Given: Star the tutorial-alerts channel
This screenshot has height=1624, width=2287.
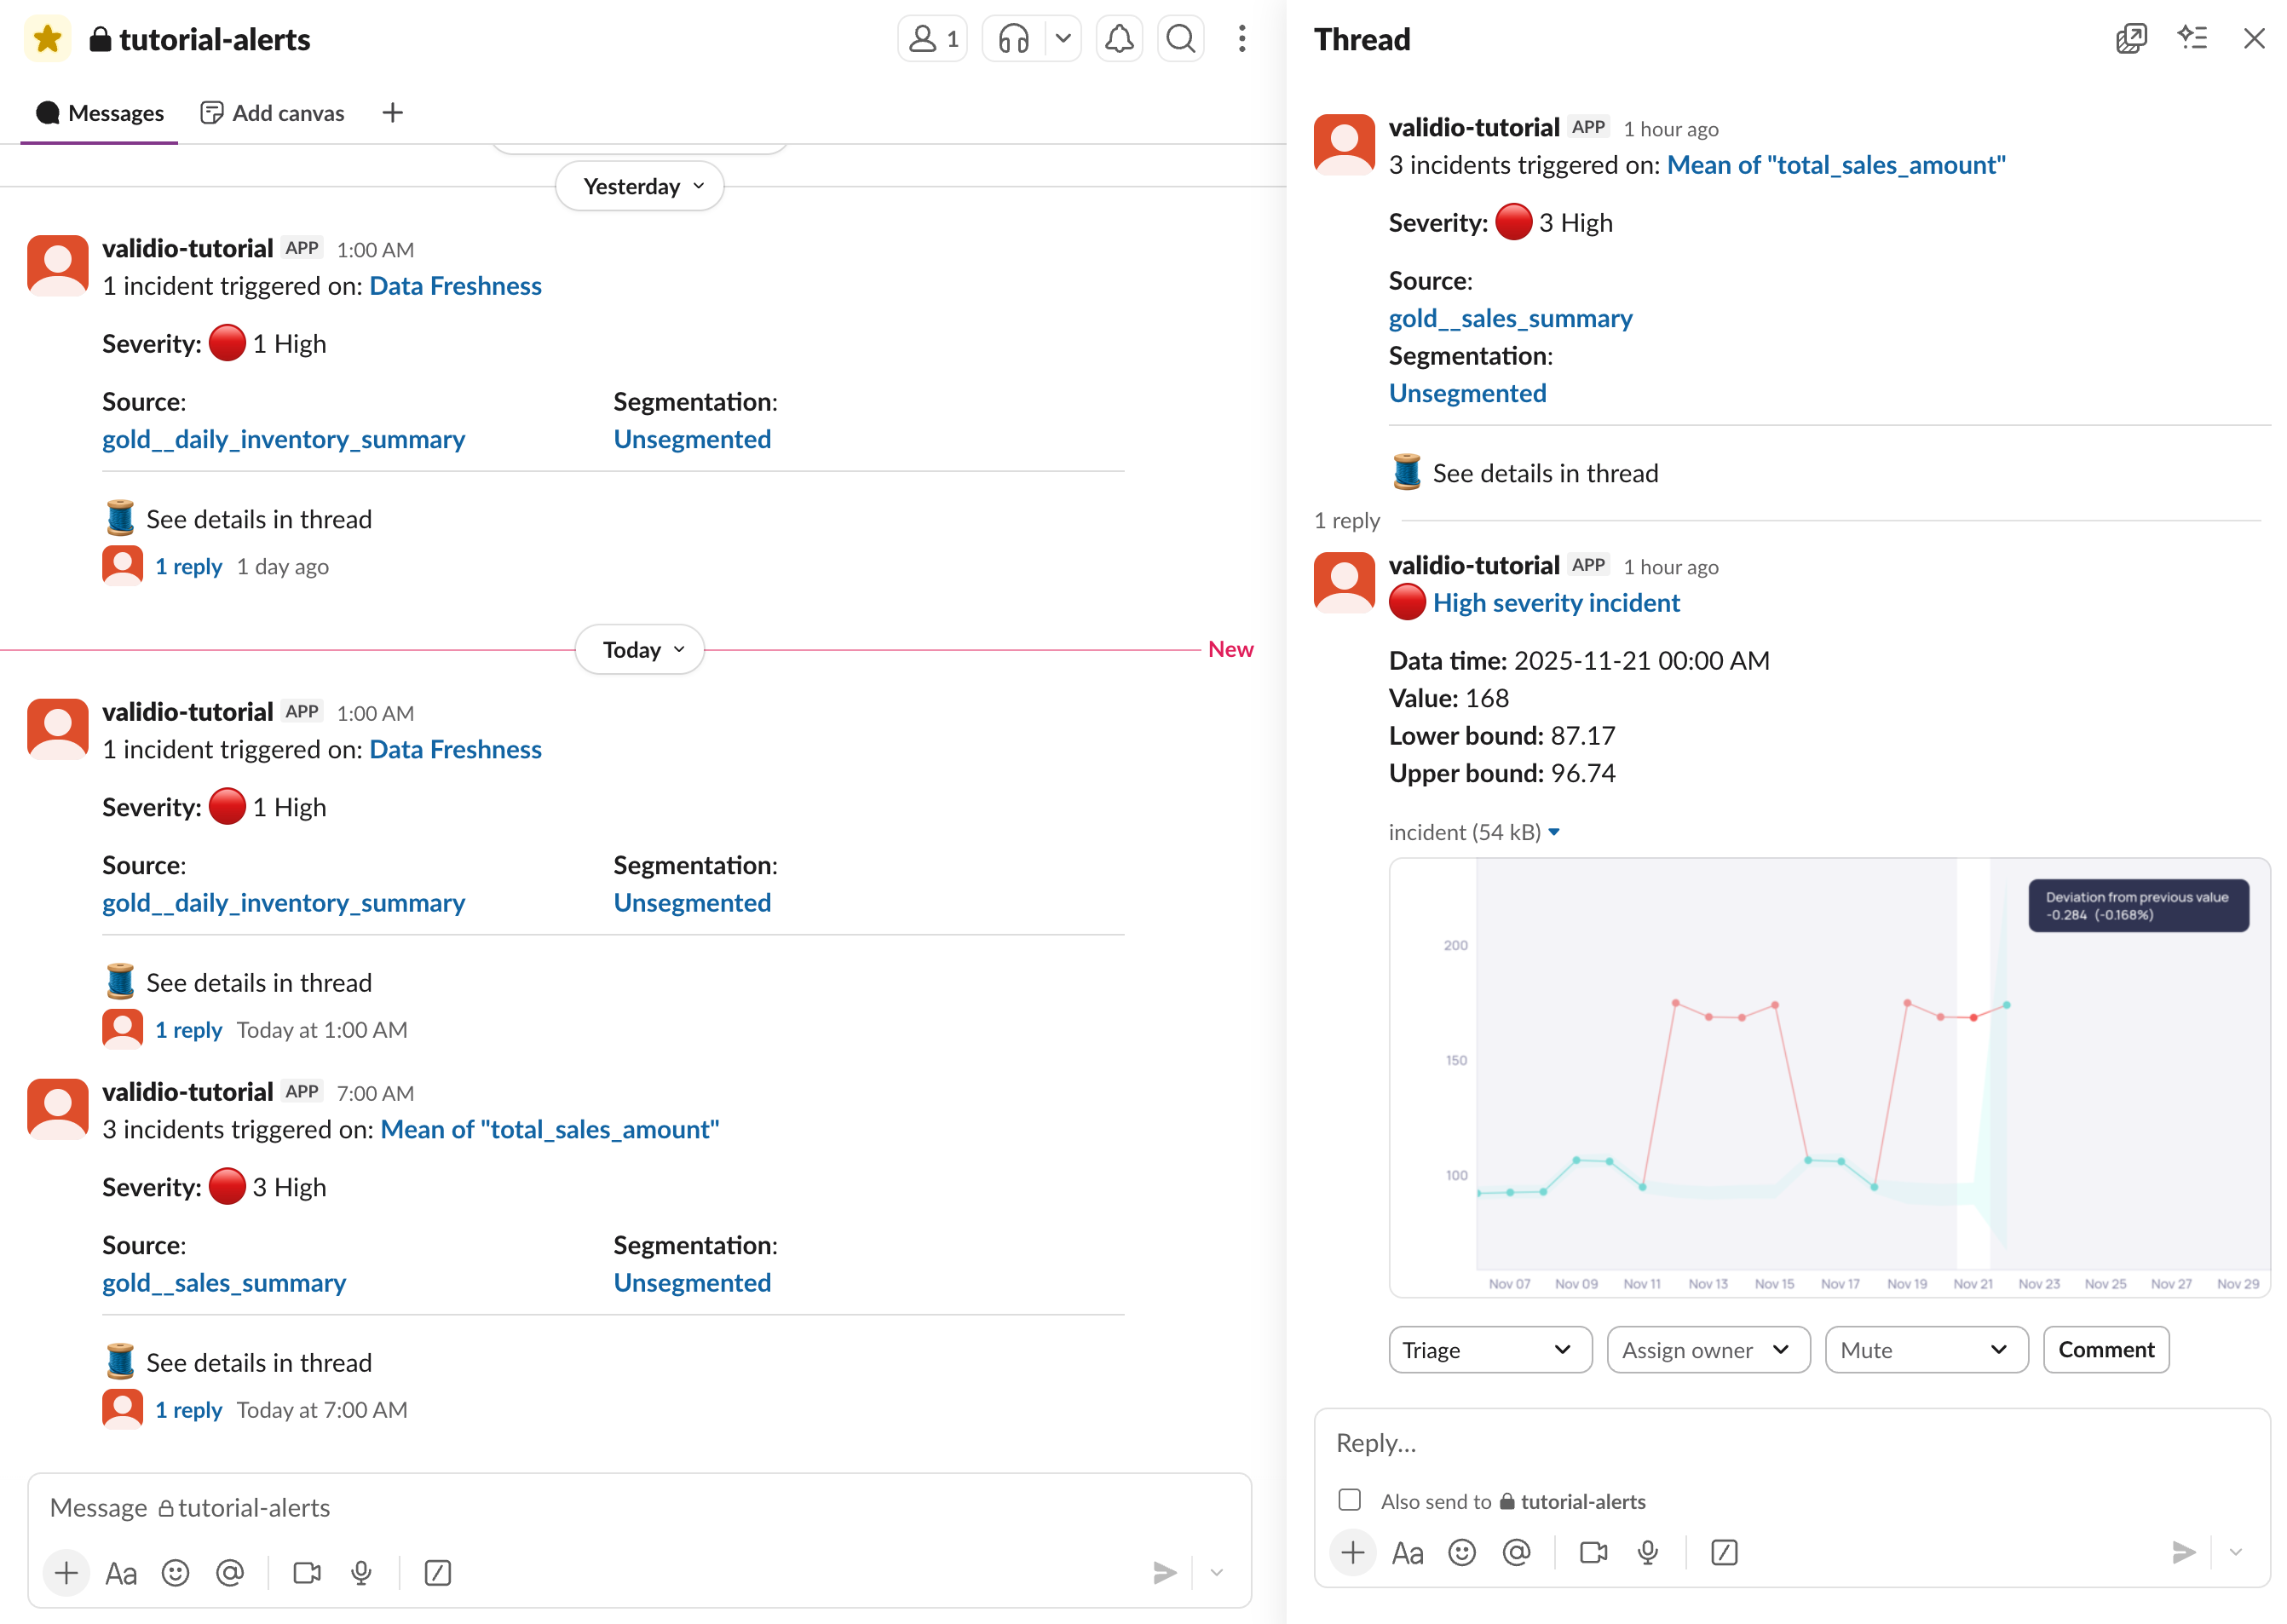Looking at the screenshot, I should [47, 39].
